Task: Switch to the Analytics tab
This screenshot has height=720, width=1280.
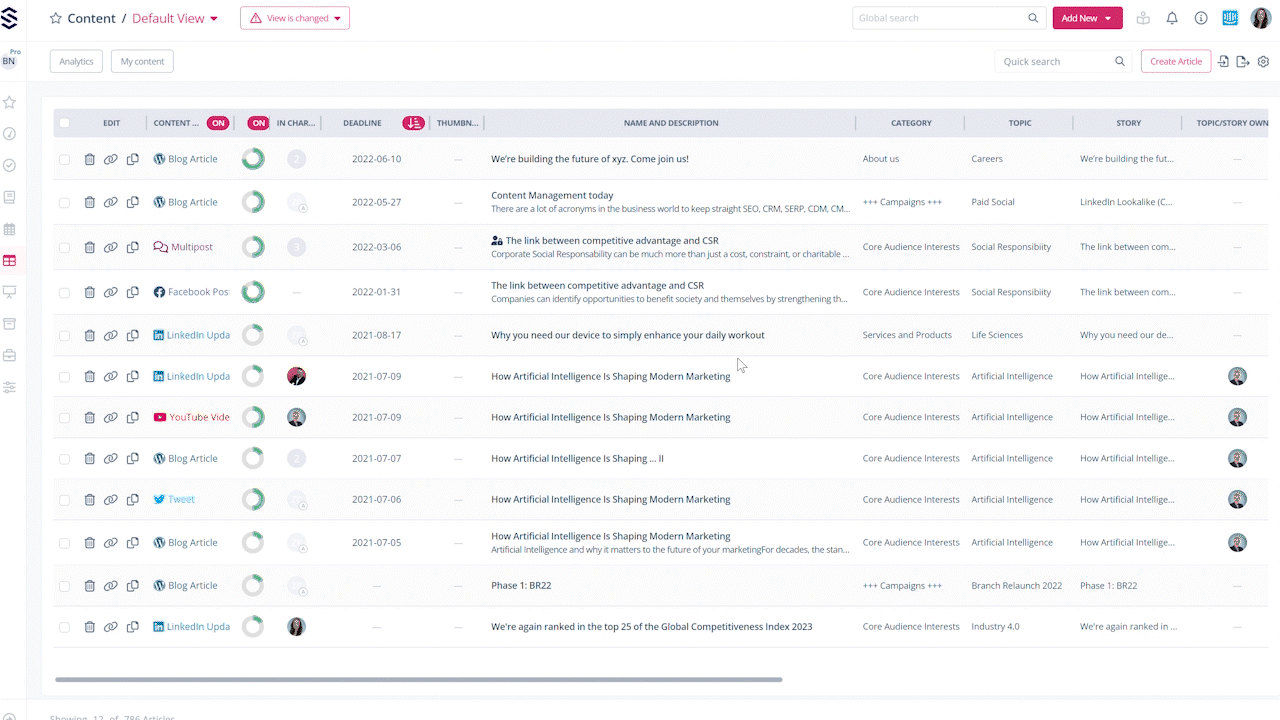Action: coord(76,61)
